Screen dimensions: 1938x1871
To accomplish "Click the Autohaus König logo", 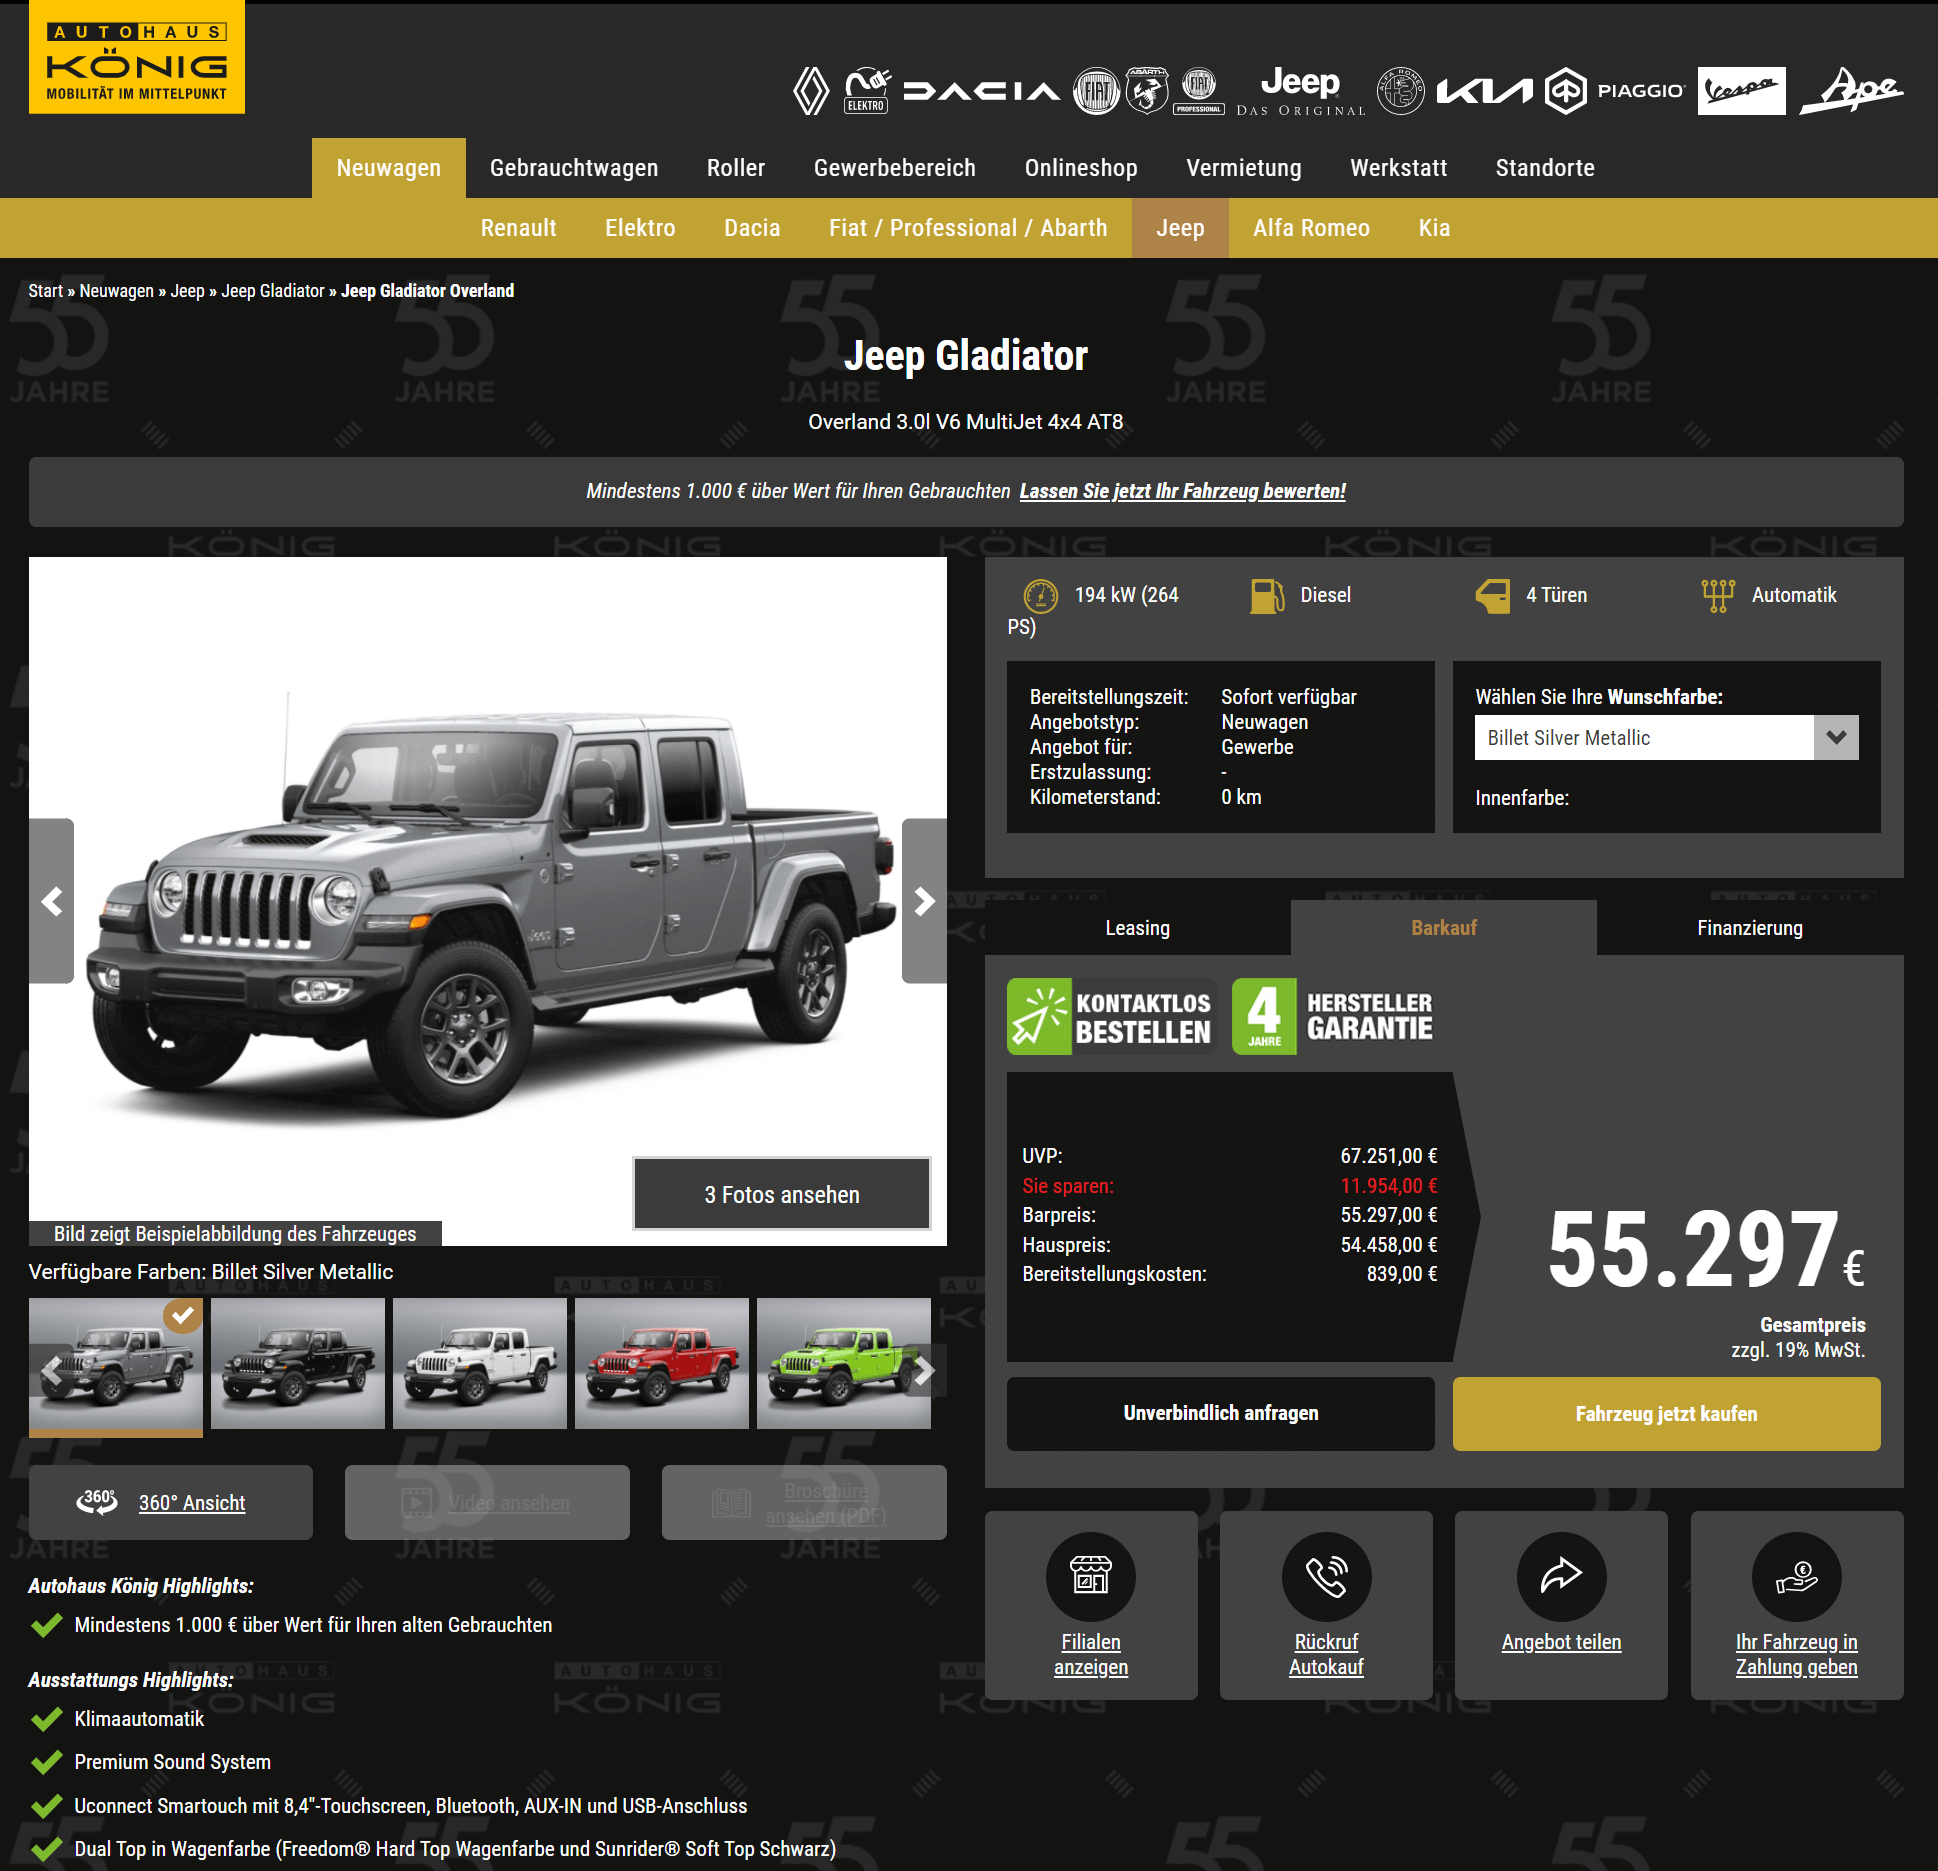I will click(137, 57).
